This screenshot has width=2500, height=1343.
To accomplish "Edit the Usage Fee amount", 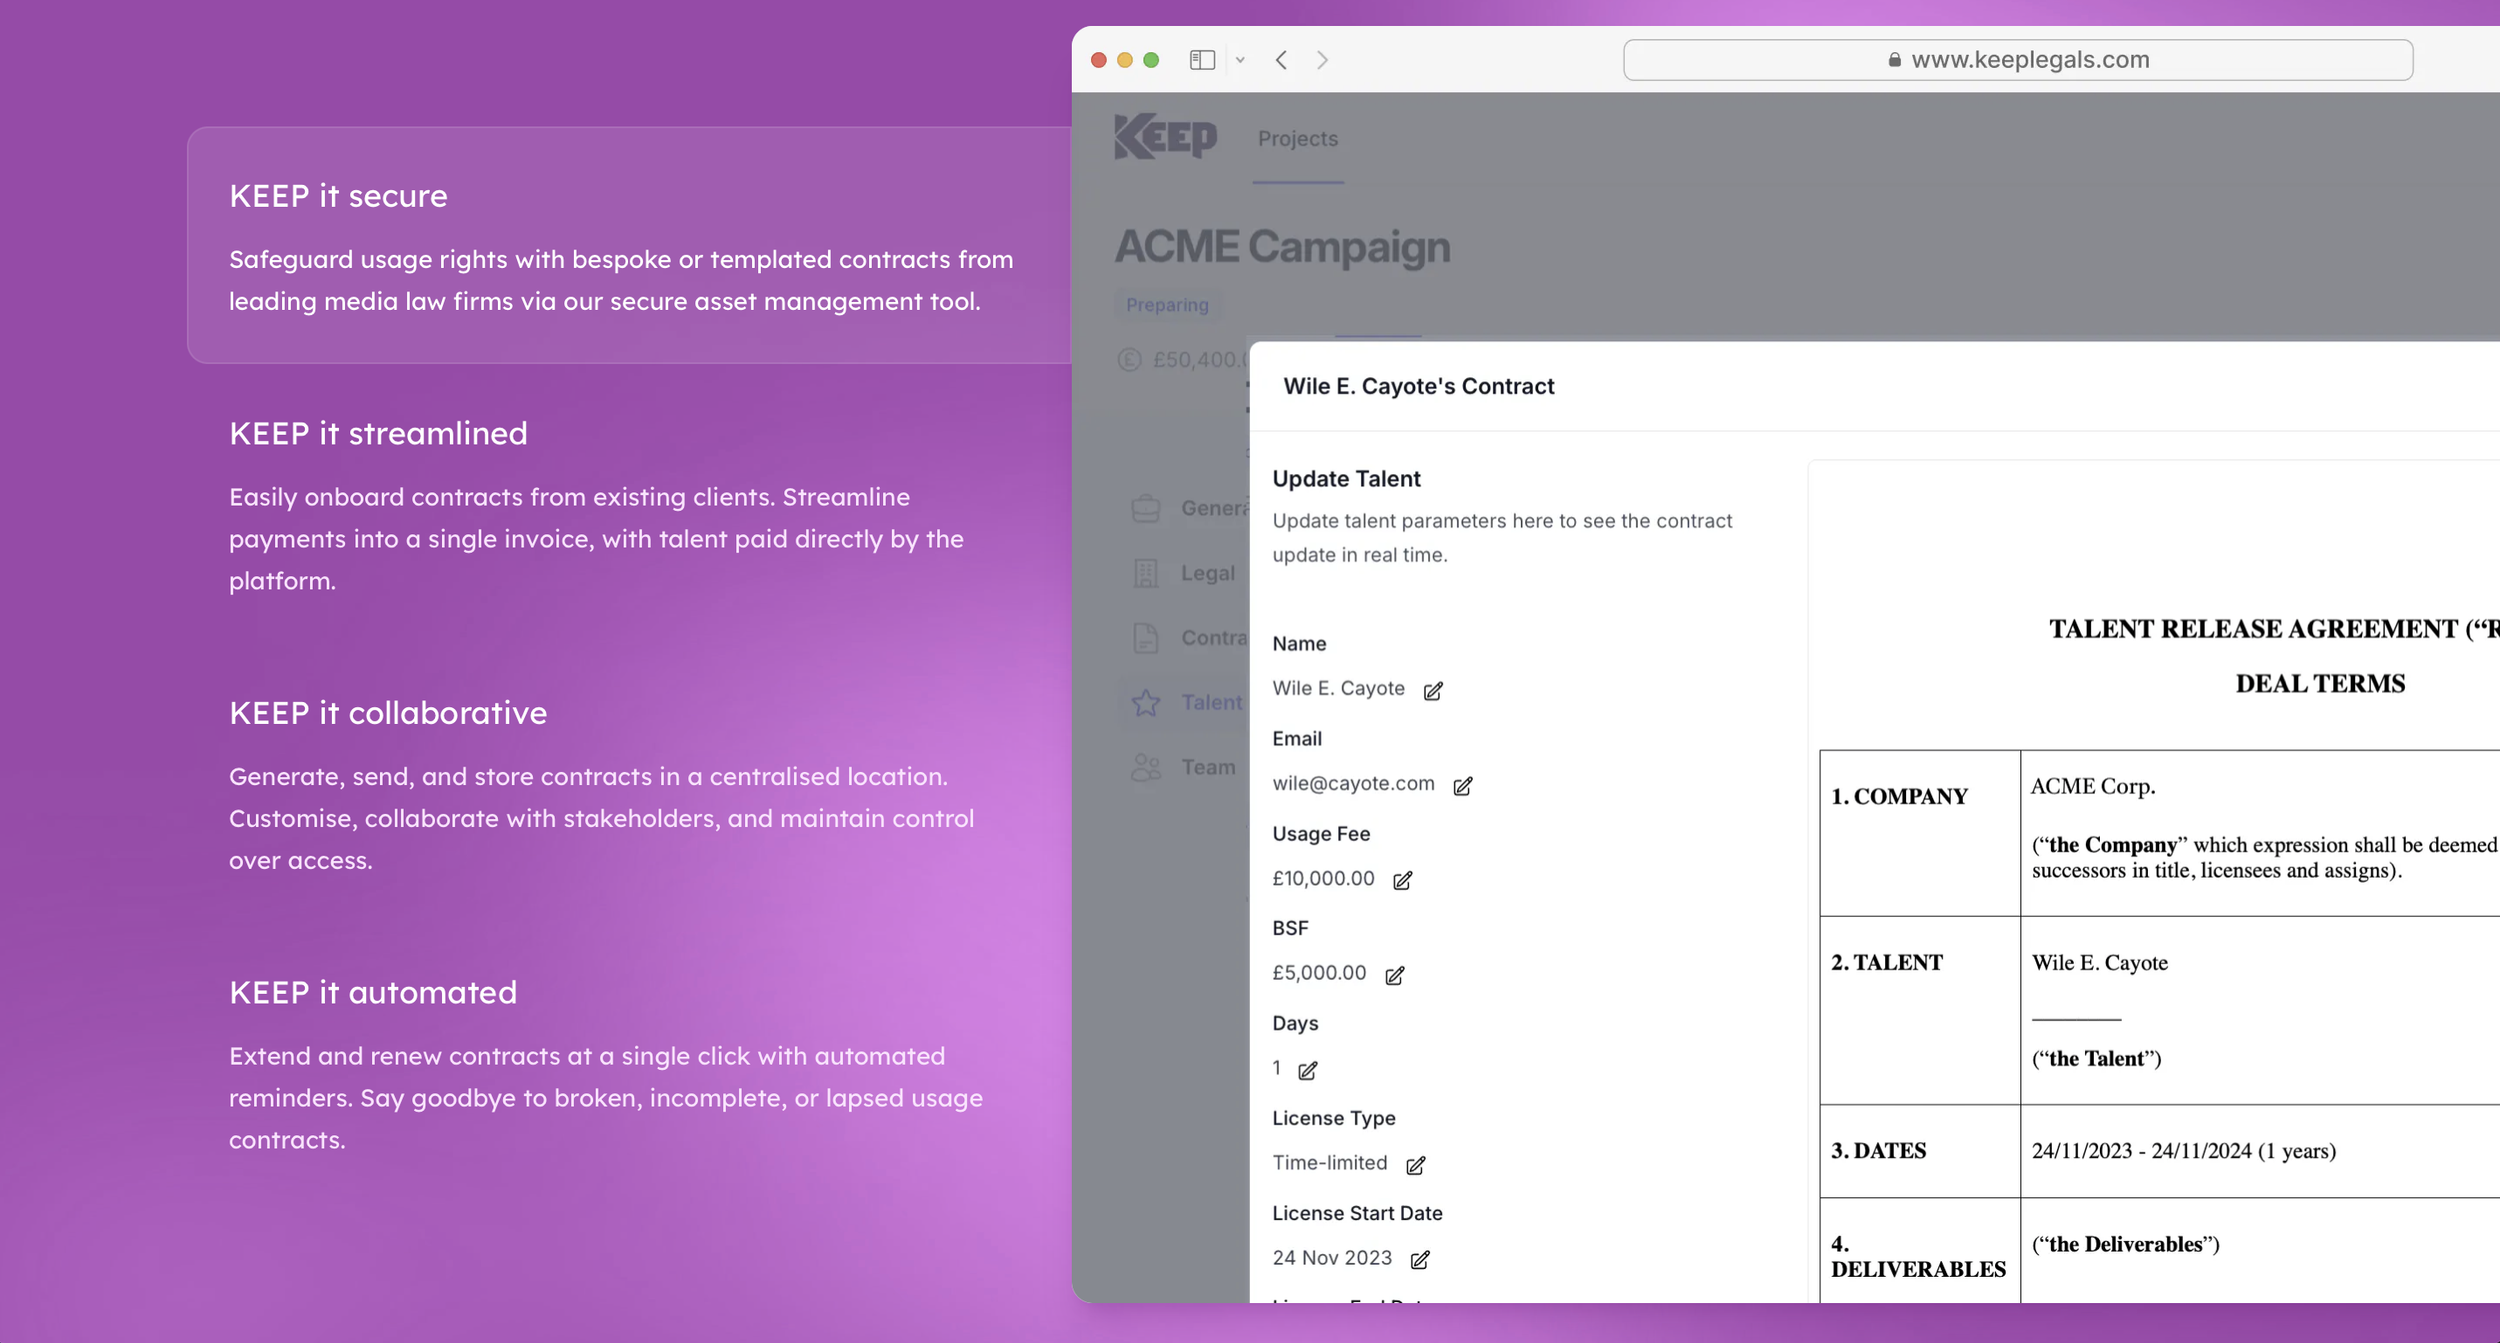I will (x=1402, y=880).
